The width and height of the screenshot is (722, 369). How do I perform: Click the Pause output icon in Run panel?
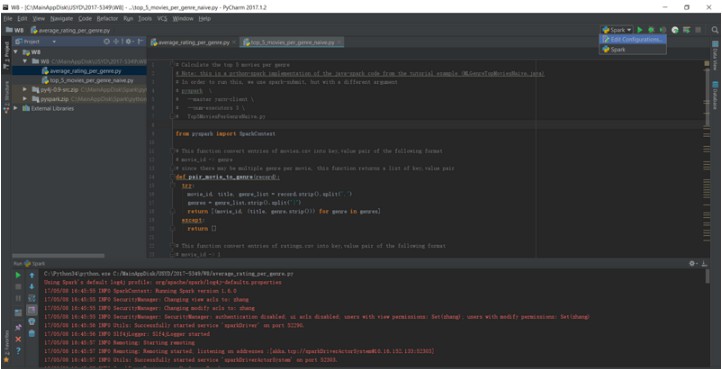coord(18,298)
